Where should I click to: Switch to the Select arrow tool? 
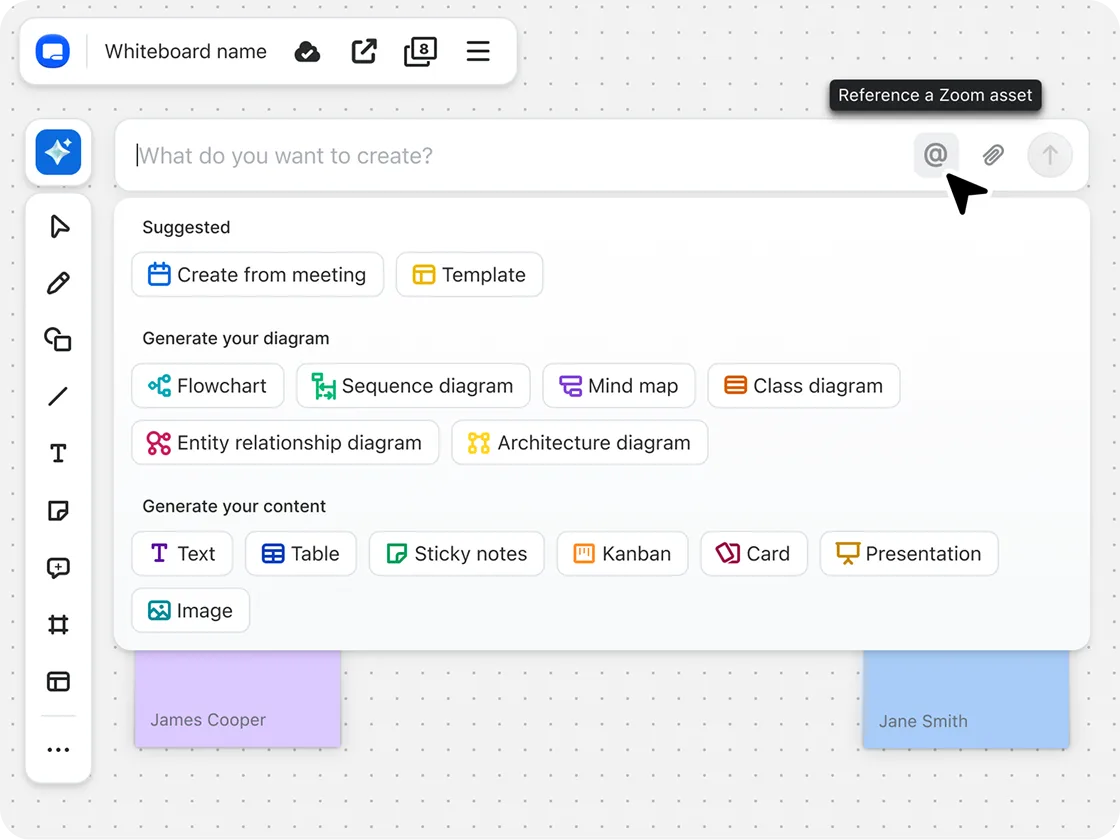pyautogui.click(x=58, y=226)
